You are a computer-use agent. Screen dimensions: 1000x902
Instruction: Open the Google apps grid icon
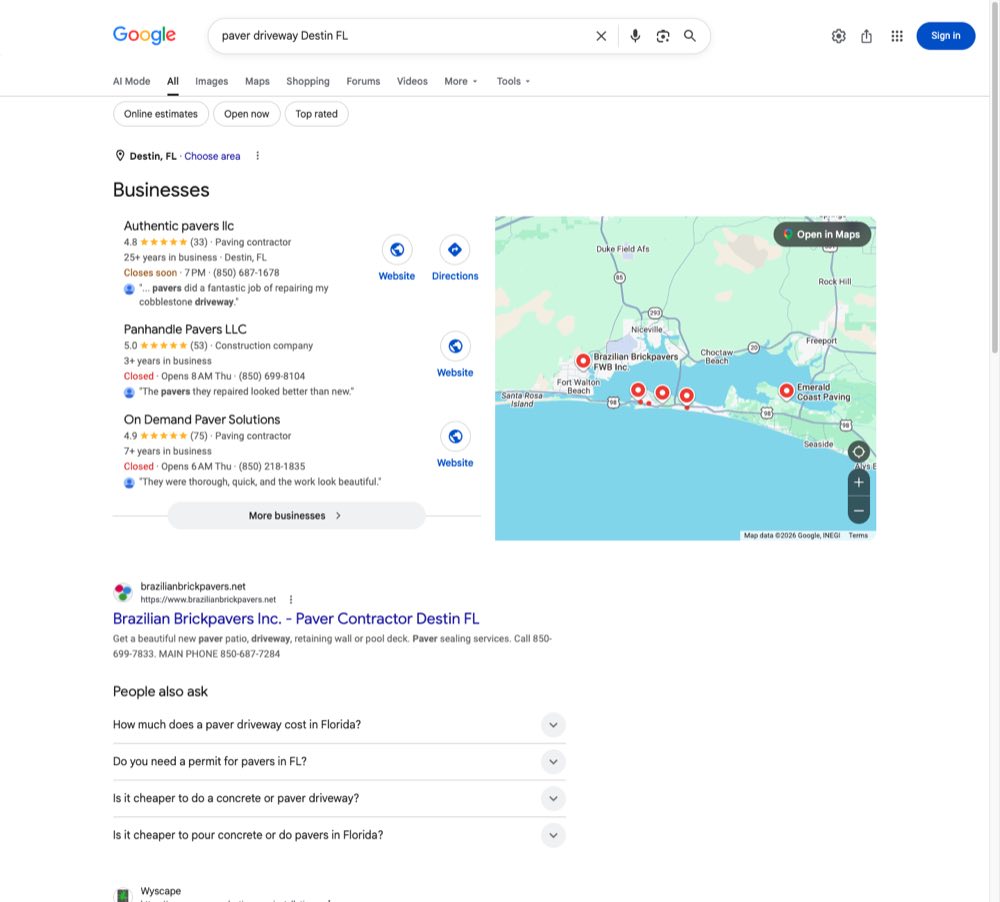tap(897, 36)
